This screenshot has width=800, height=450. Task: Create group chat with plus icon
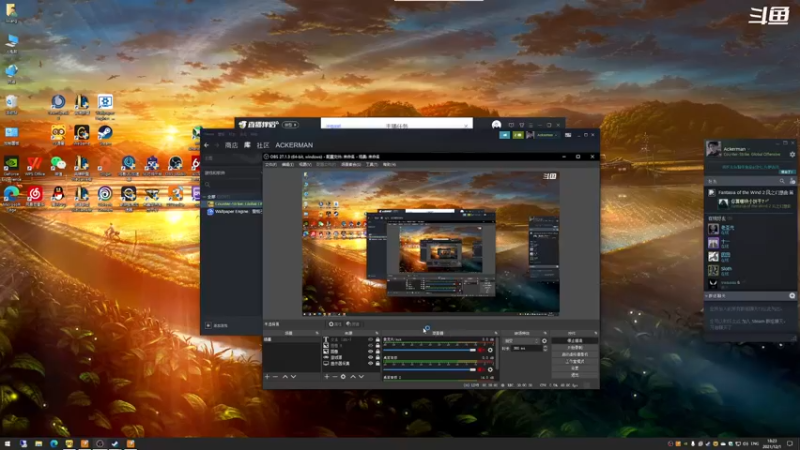[x=792, y=296]
